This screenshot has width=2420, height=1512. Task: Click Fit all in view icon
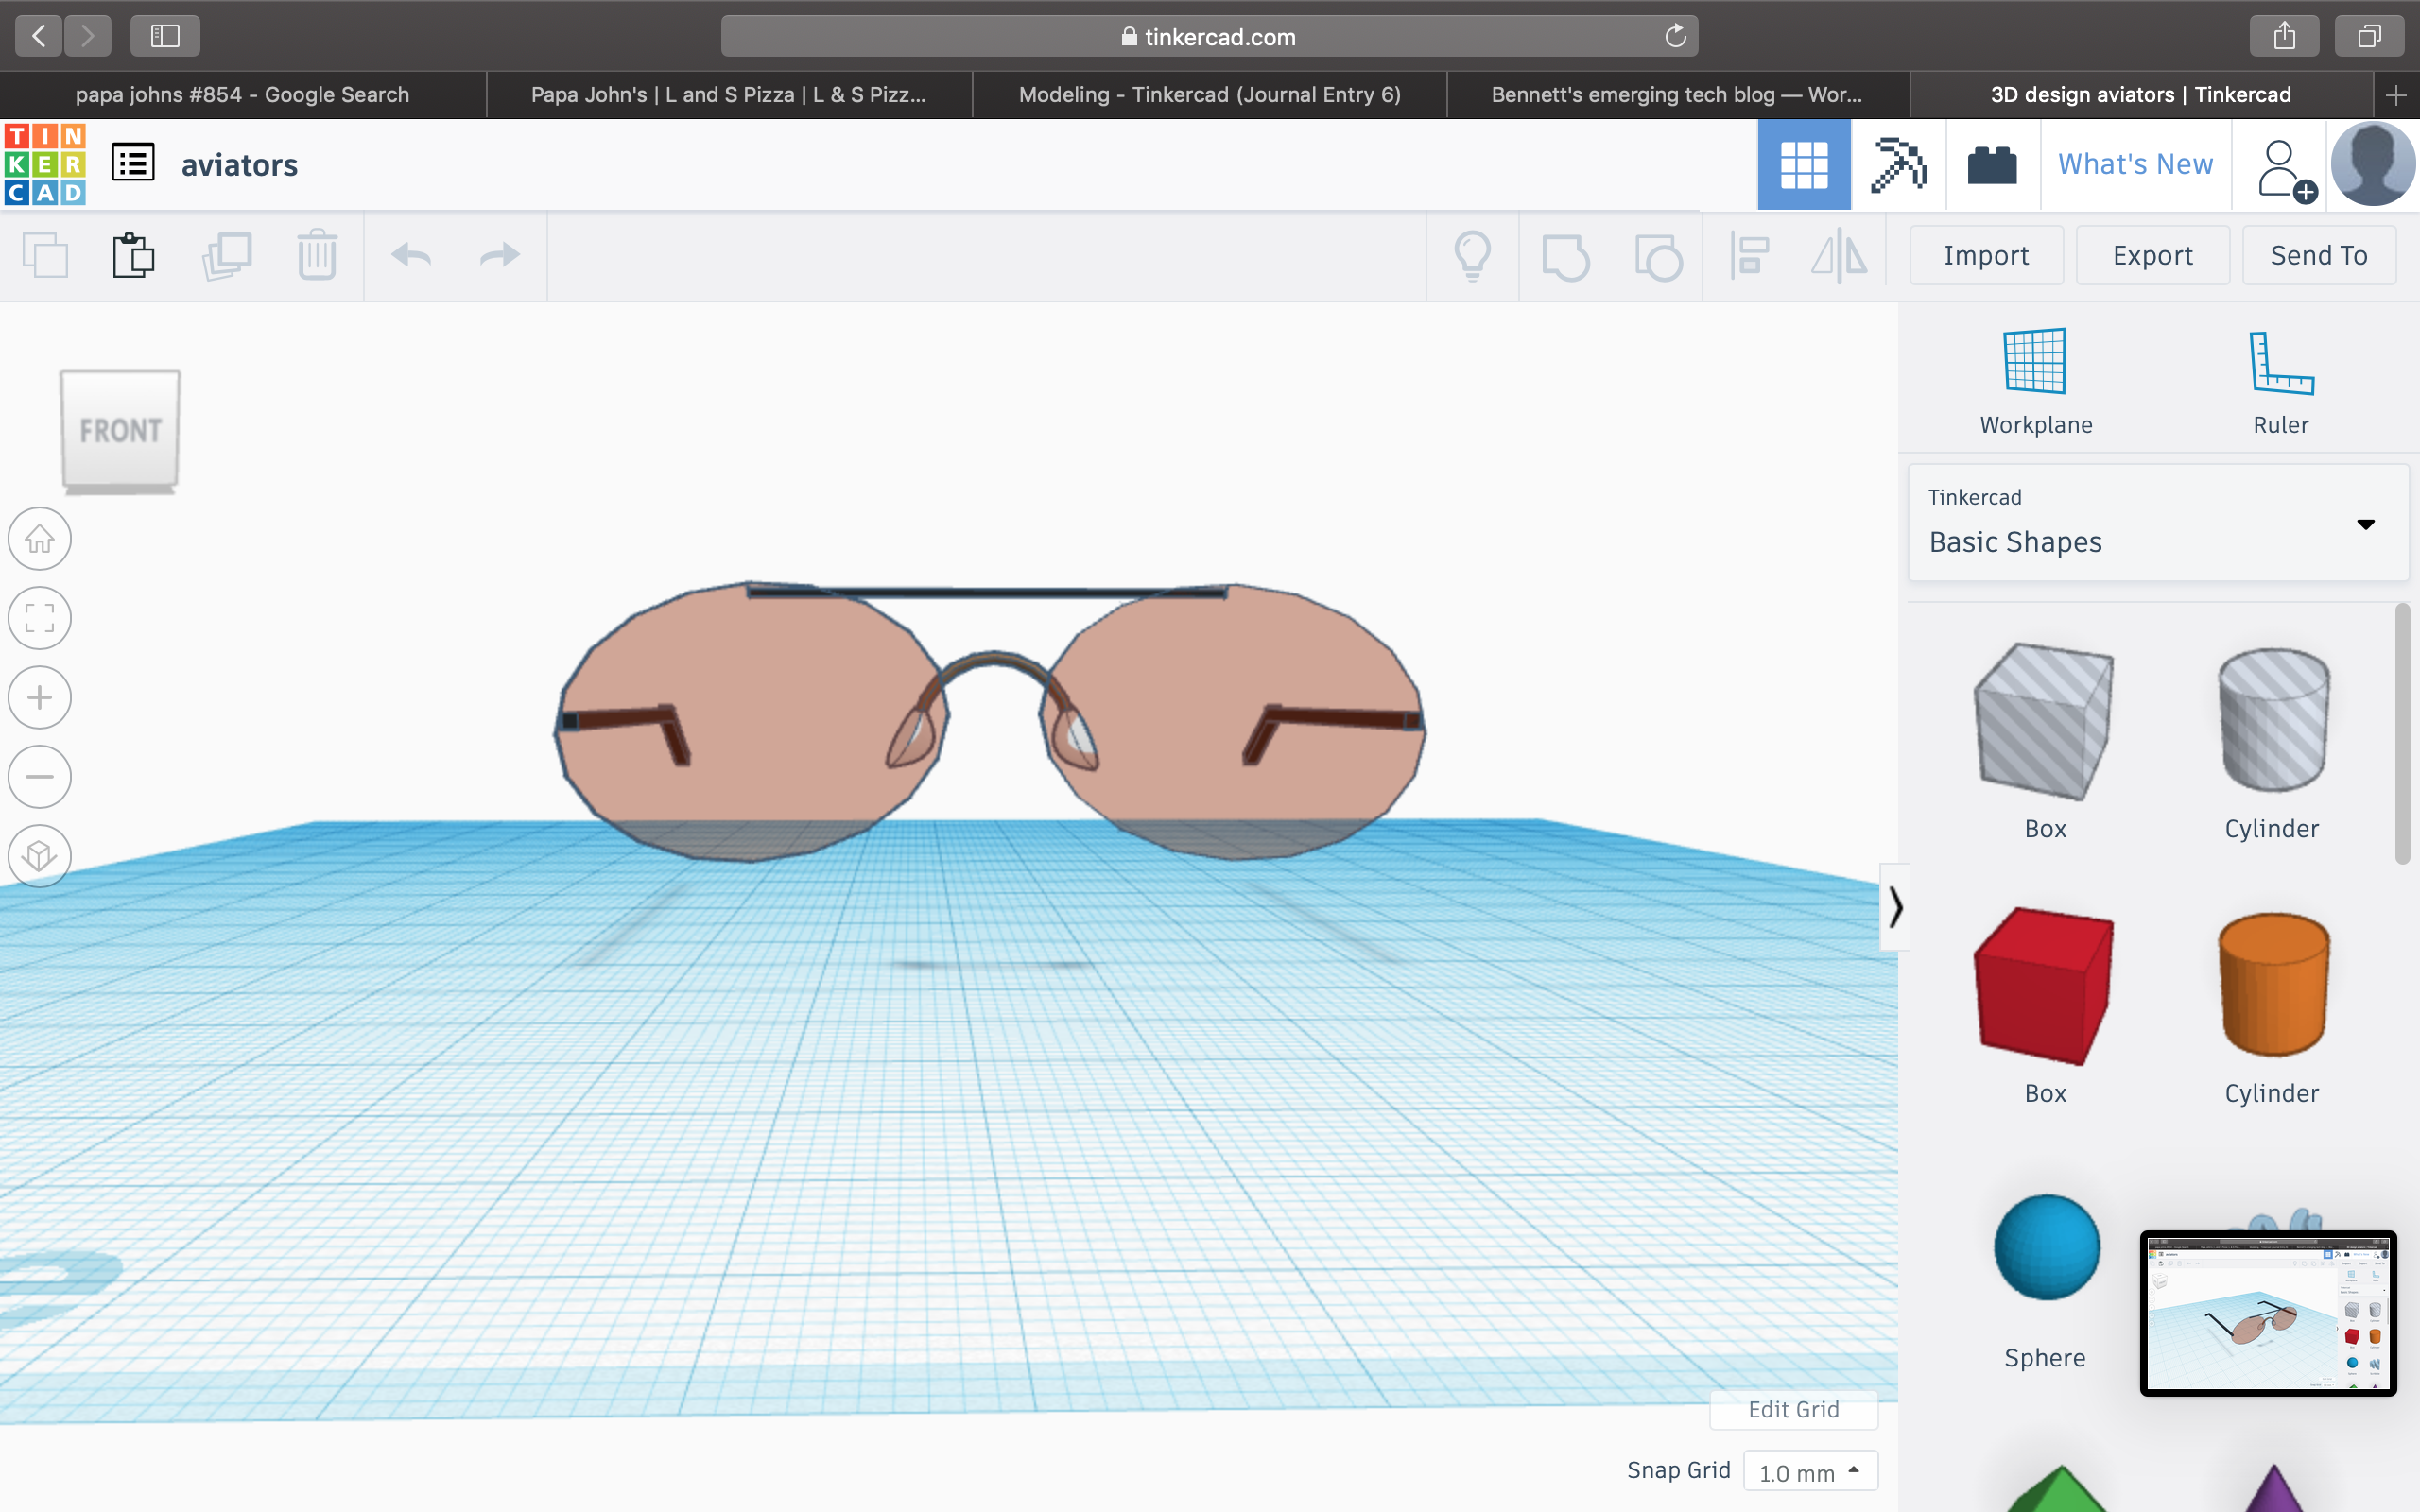pyautogui.click(x=40, y=618)
